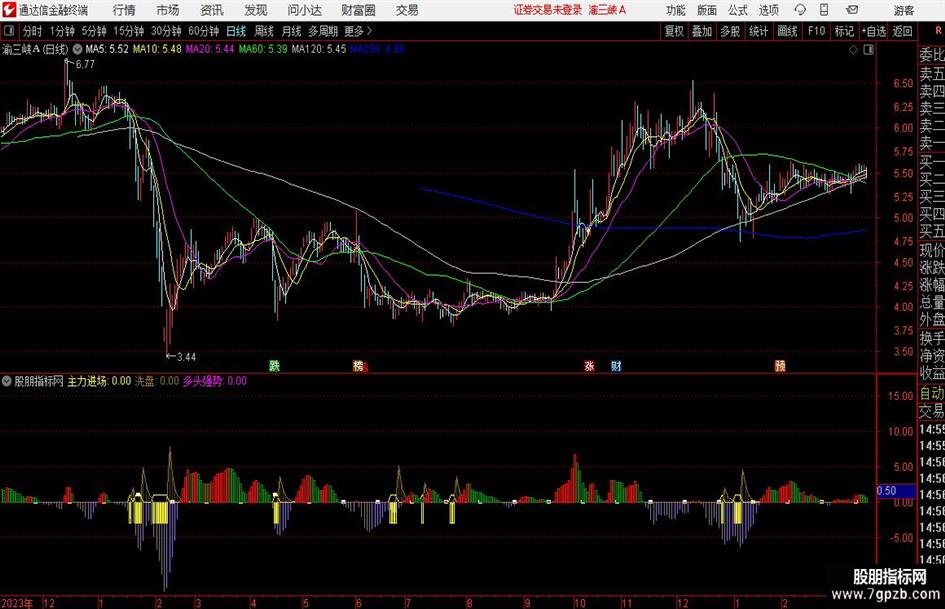945x609 pixels.
Task: Open the 多周期 multi-period view
Action: pos(323,31)
